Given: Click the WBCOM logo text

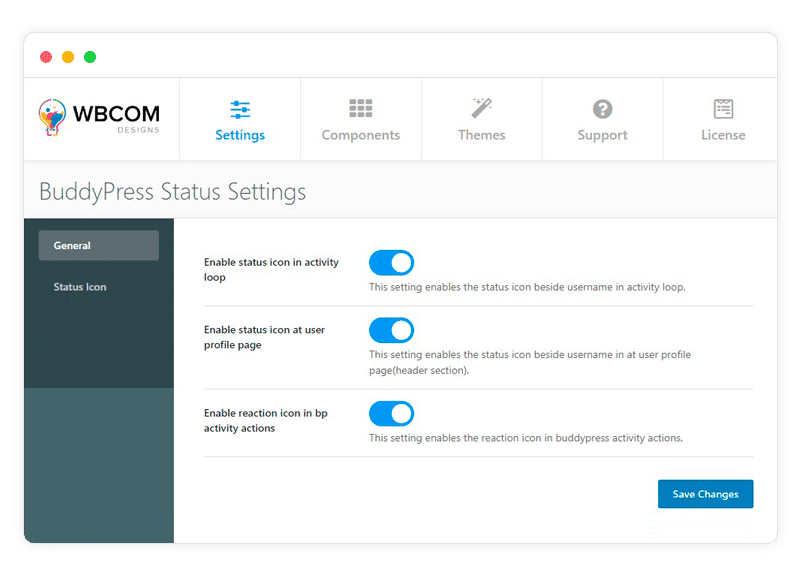Looking at the screenshot, I should 116,114.
